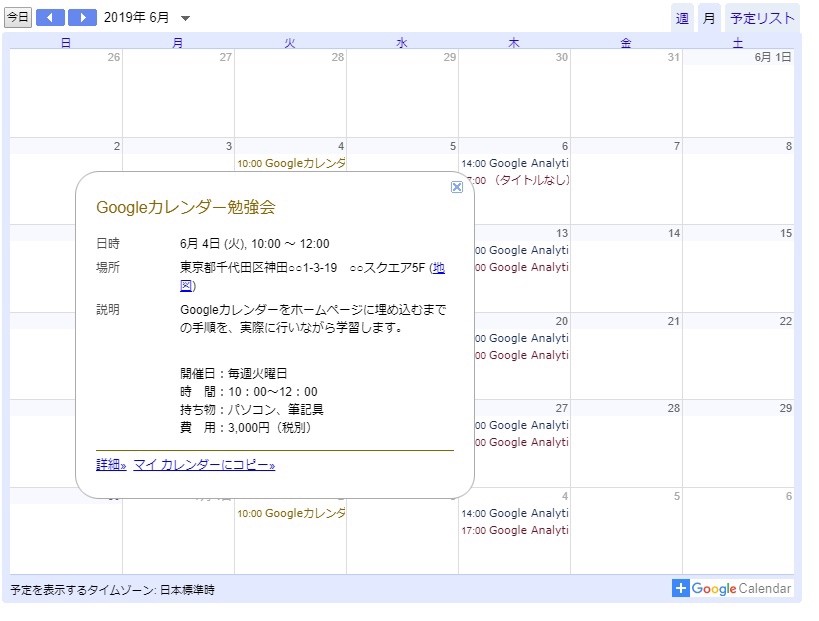
Task: Select the date 21
Action: [x=674, y=321]
